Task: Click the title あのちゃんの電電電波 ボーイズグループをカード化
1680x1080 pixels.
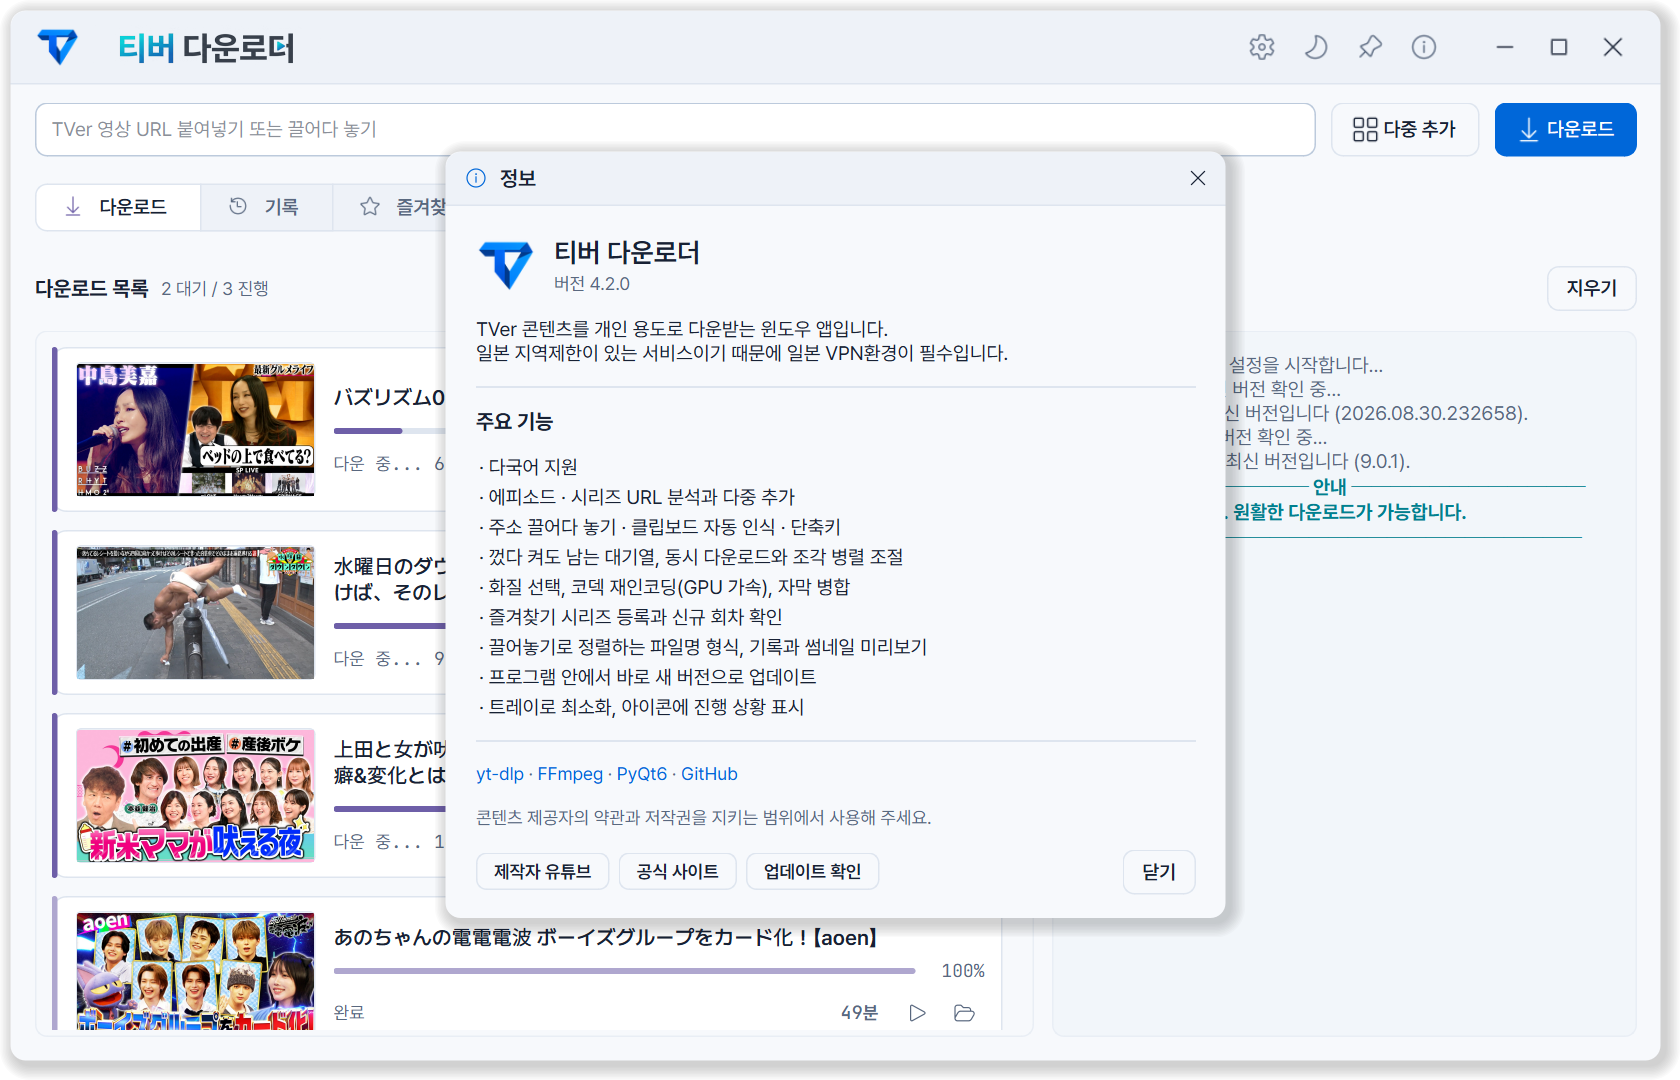Action: click(606, 937)
